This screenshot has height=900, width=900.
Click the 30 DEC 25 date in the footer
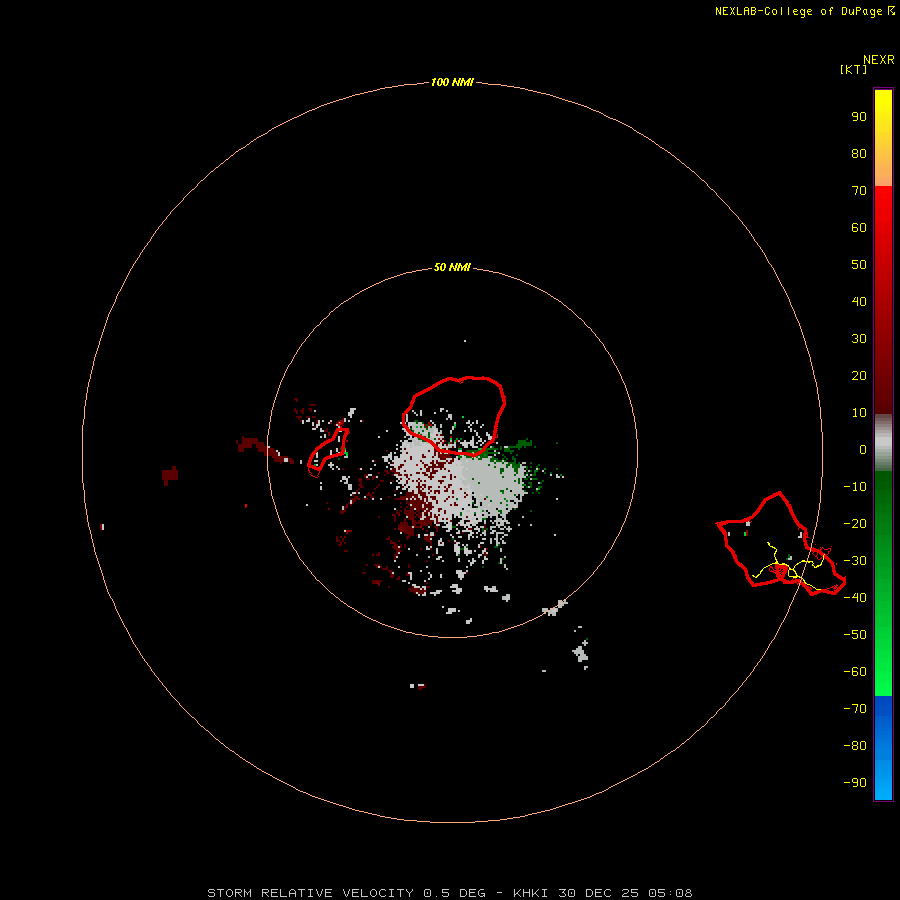coord(598,893)
